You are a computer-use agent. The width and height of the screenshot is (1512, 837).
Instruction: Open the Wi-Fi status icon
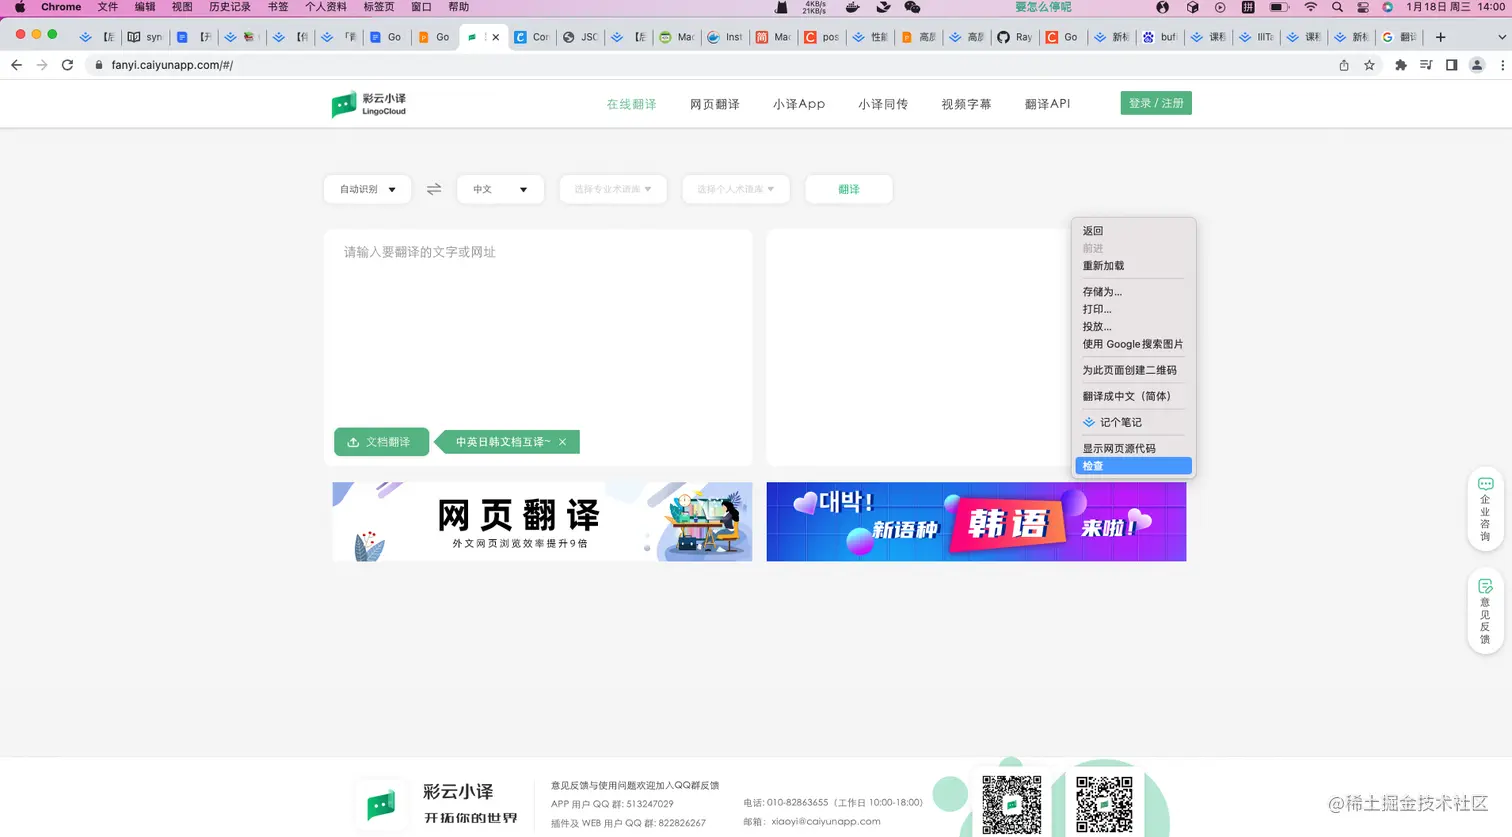coord(1310,7)
